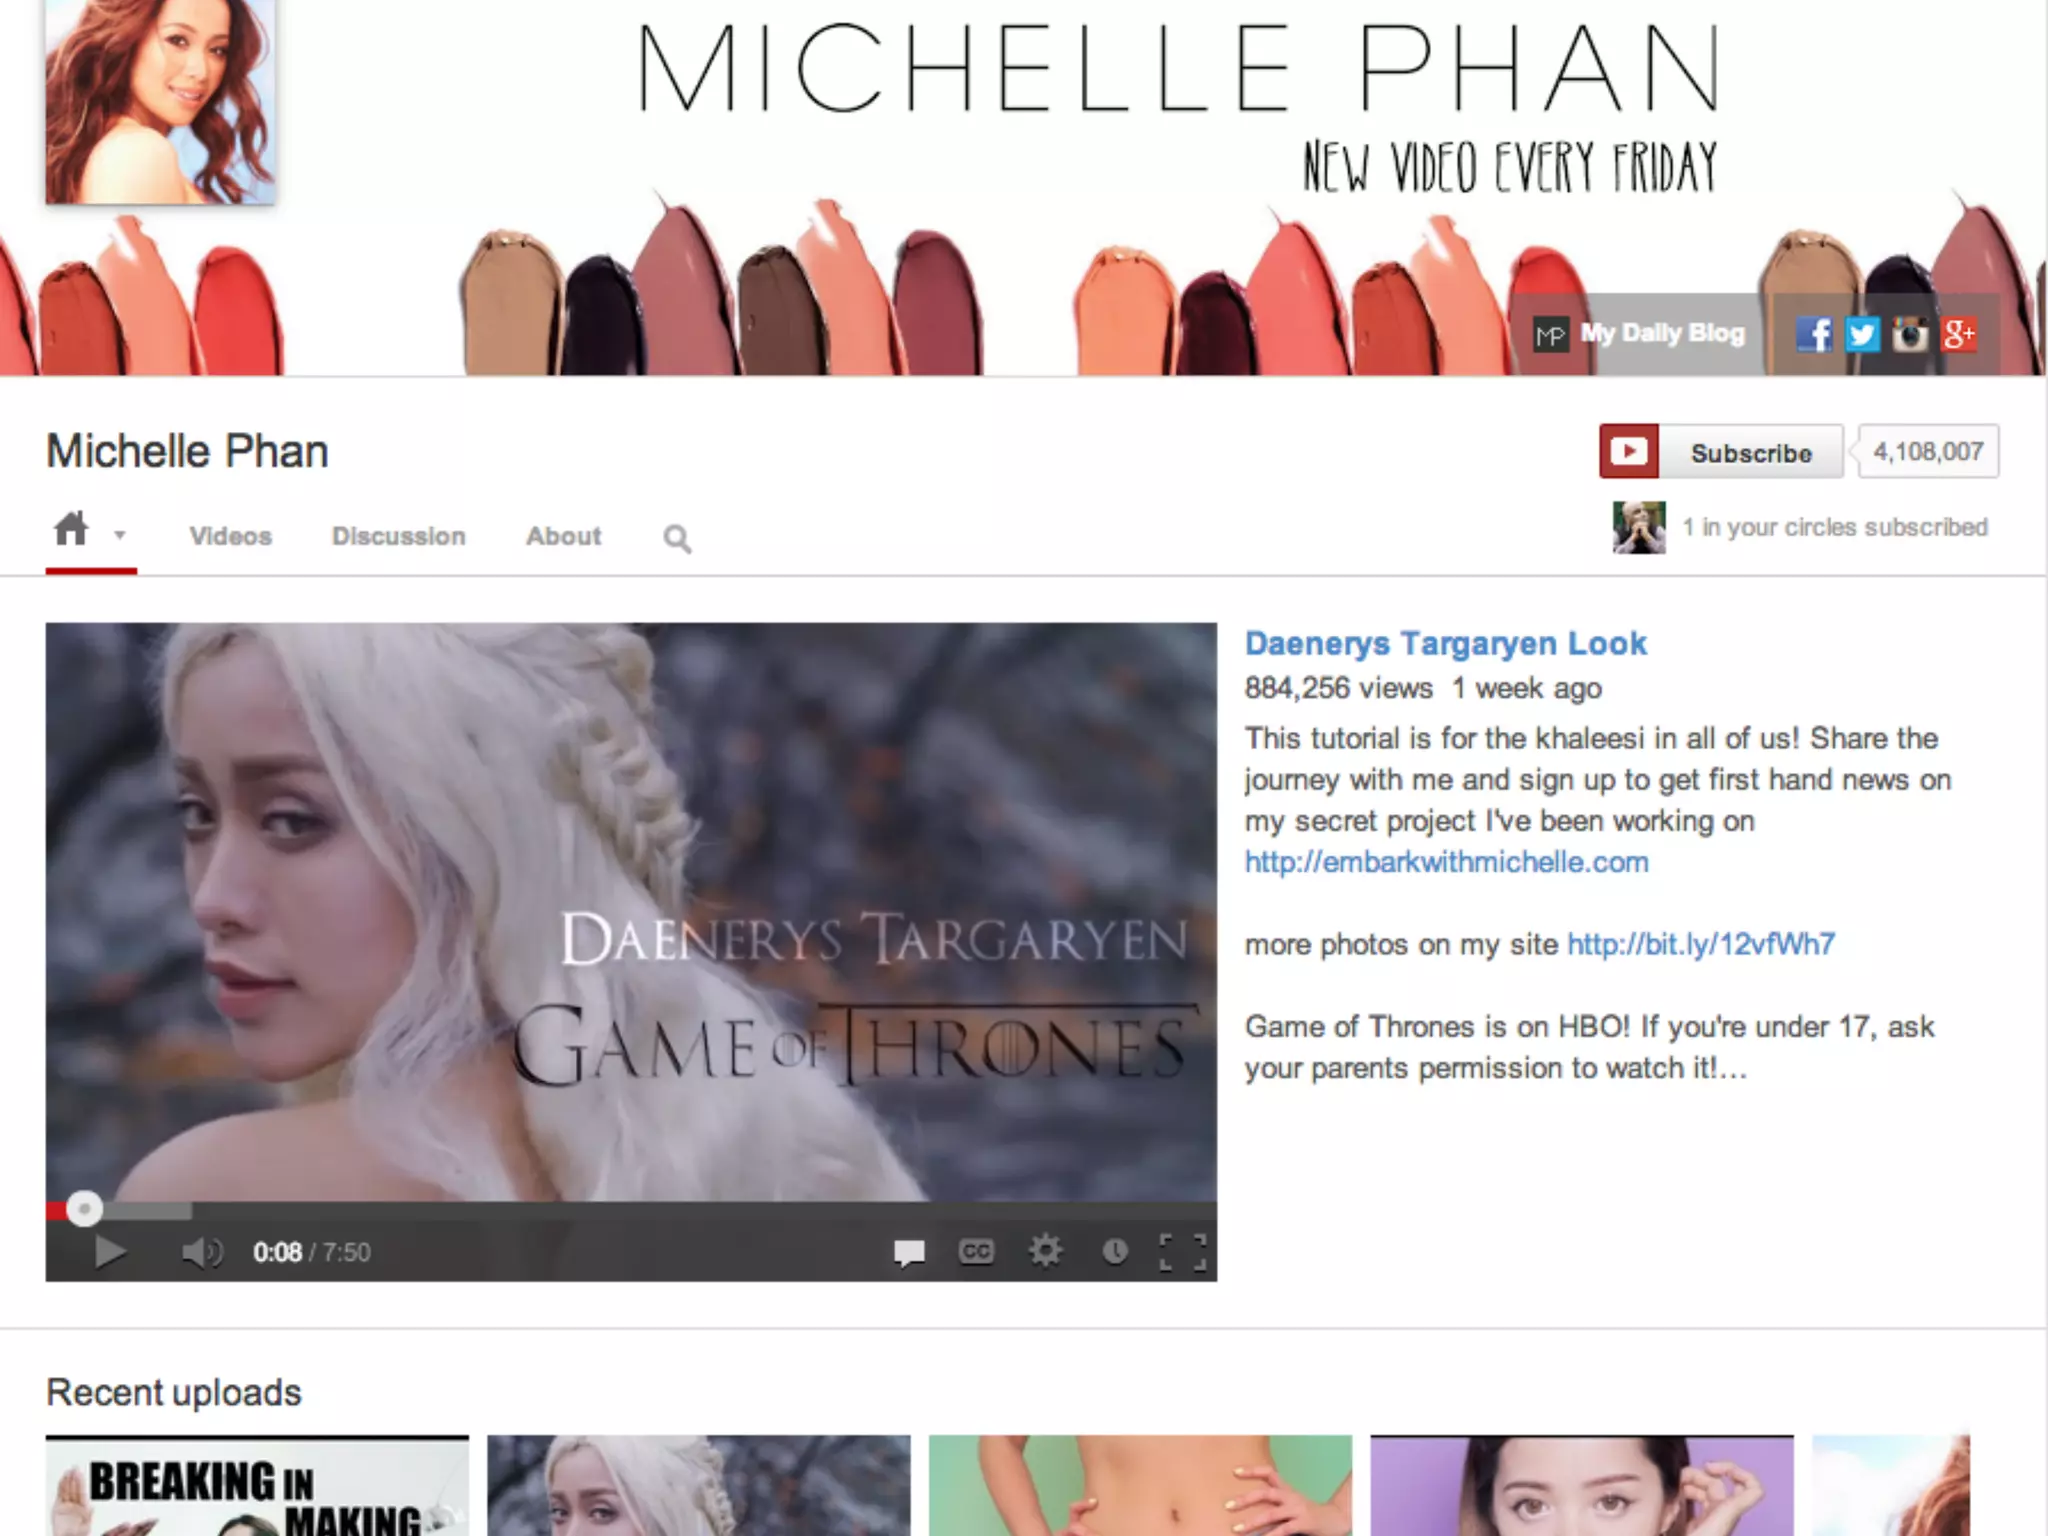The height and width of the screenshot is (1536, 2048).
Task: Click the video progress bar scrubber
Action: click(x=85, y=1209)
